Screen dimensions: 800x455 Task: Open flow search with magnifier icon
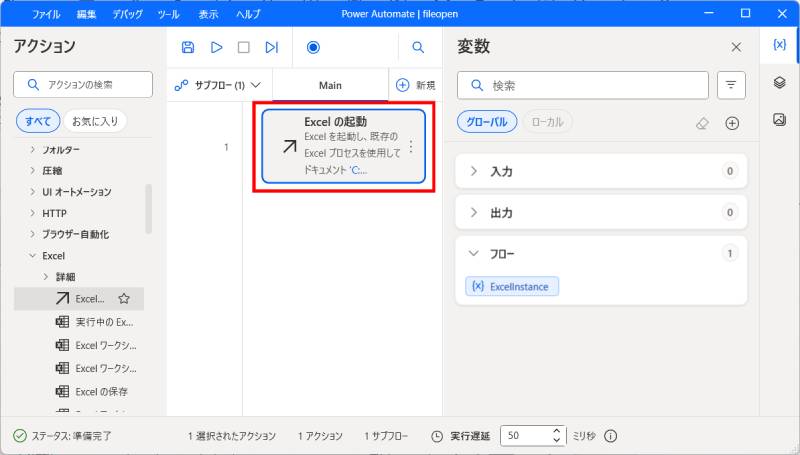(x=418, y=47)
